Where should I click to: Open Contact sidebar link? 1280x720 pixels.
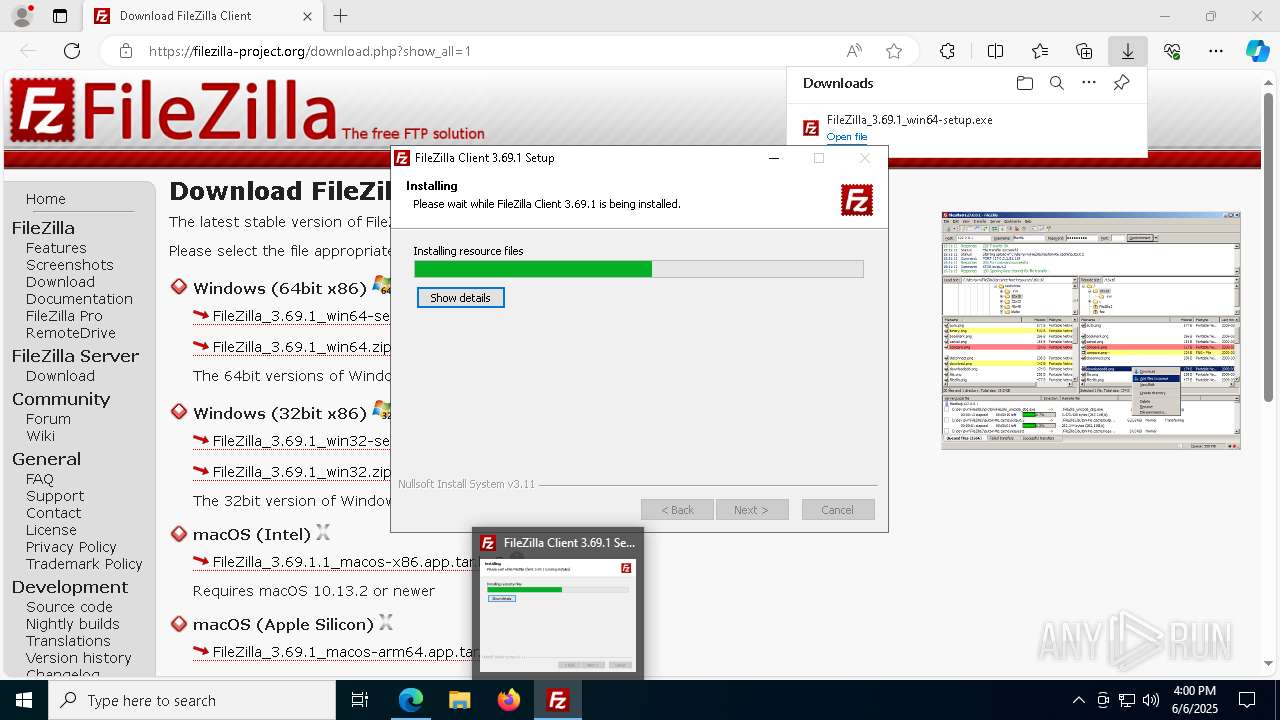pos(54,513)
